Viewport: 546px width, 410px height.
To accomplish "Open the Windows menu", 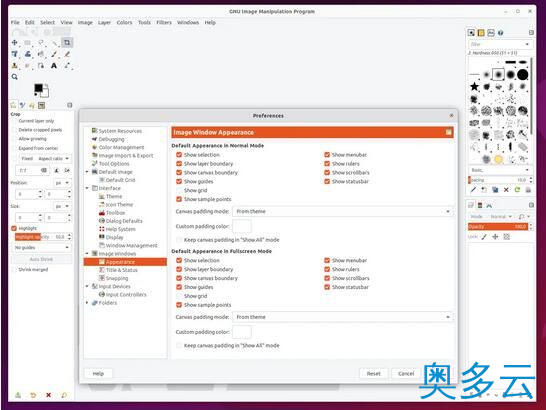I will (188, 22).
